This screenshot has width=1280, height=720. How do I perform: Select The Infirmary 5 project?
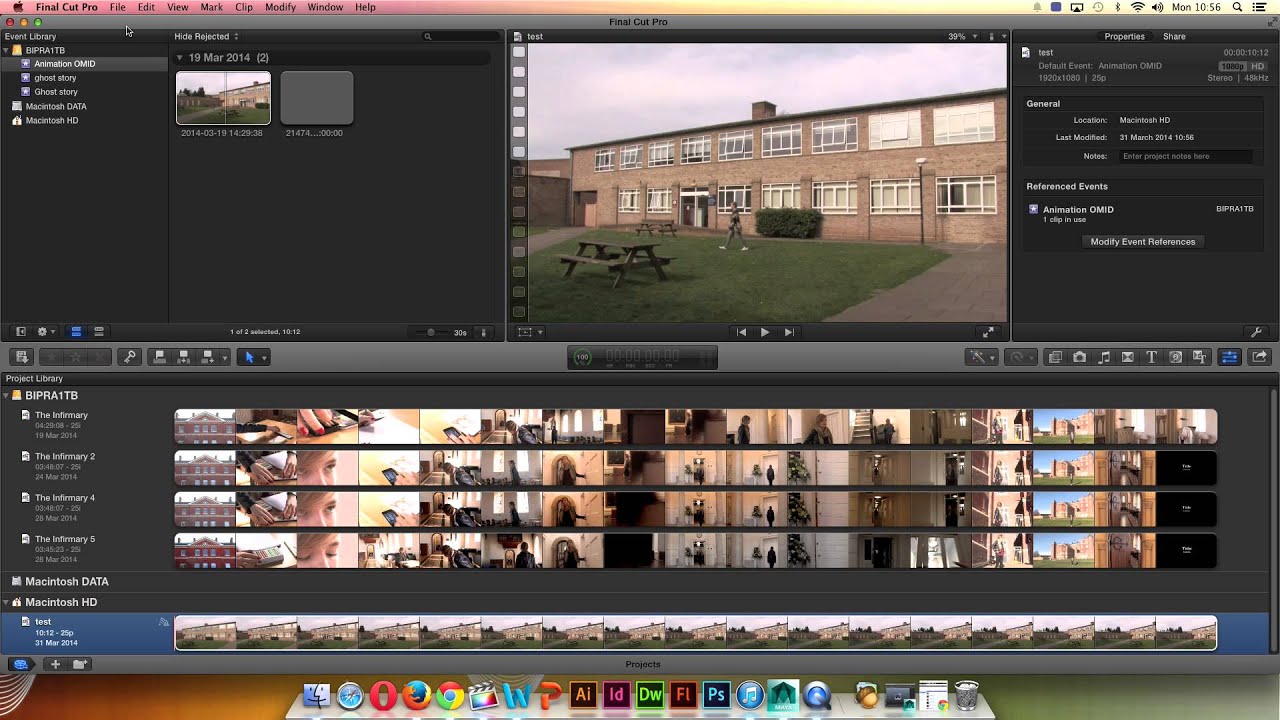65,539
